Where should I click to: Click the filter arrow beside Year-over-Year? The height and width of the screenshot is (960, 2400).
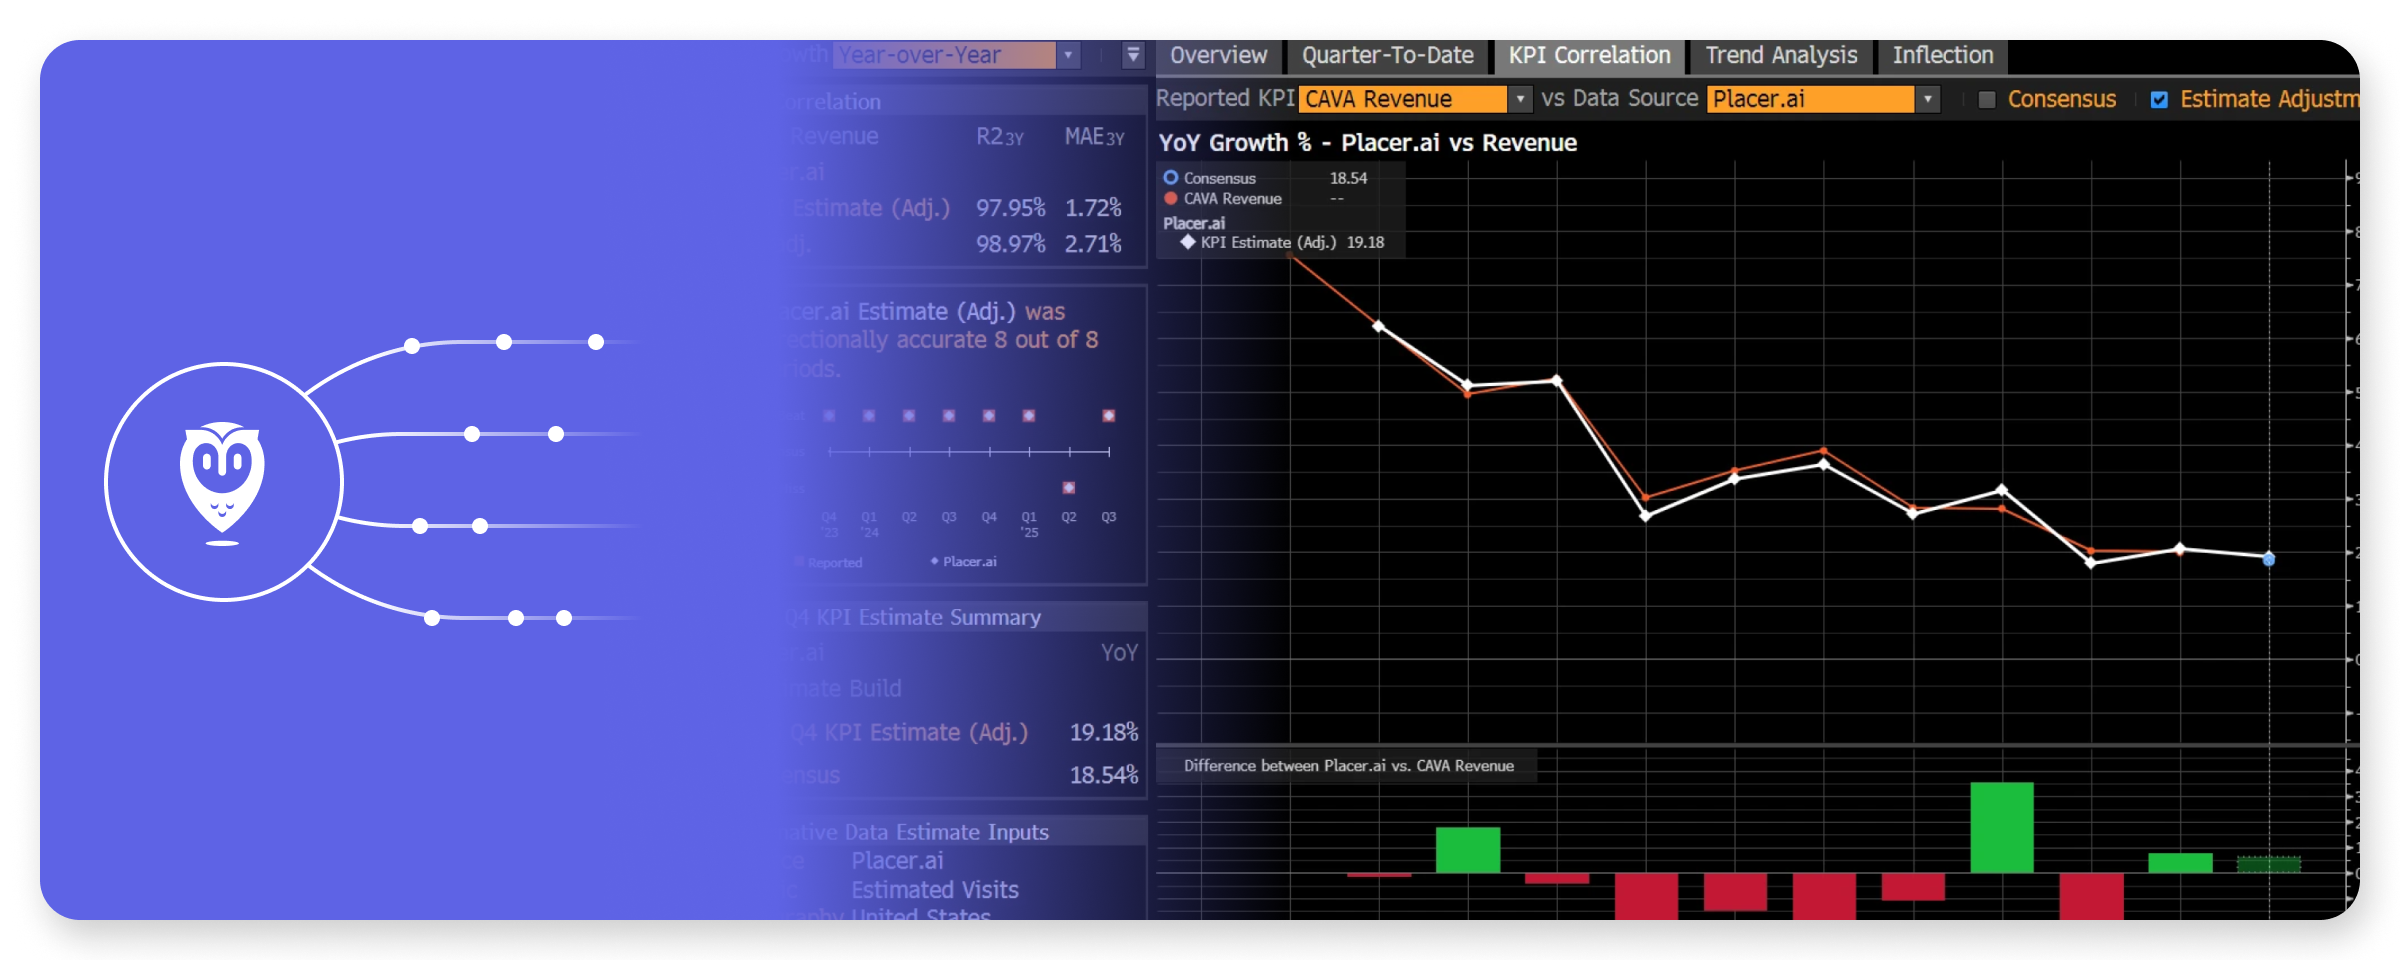pyautogui.click(x=1133, y=55)
